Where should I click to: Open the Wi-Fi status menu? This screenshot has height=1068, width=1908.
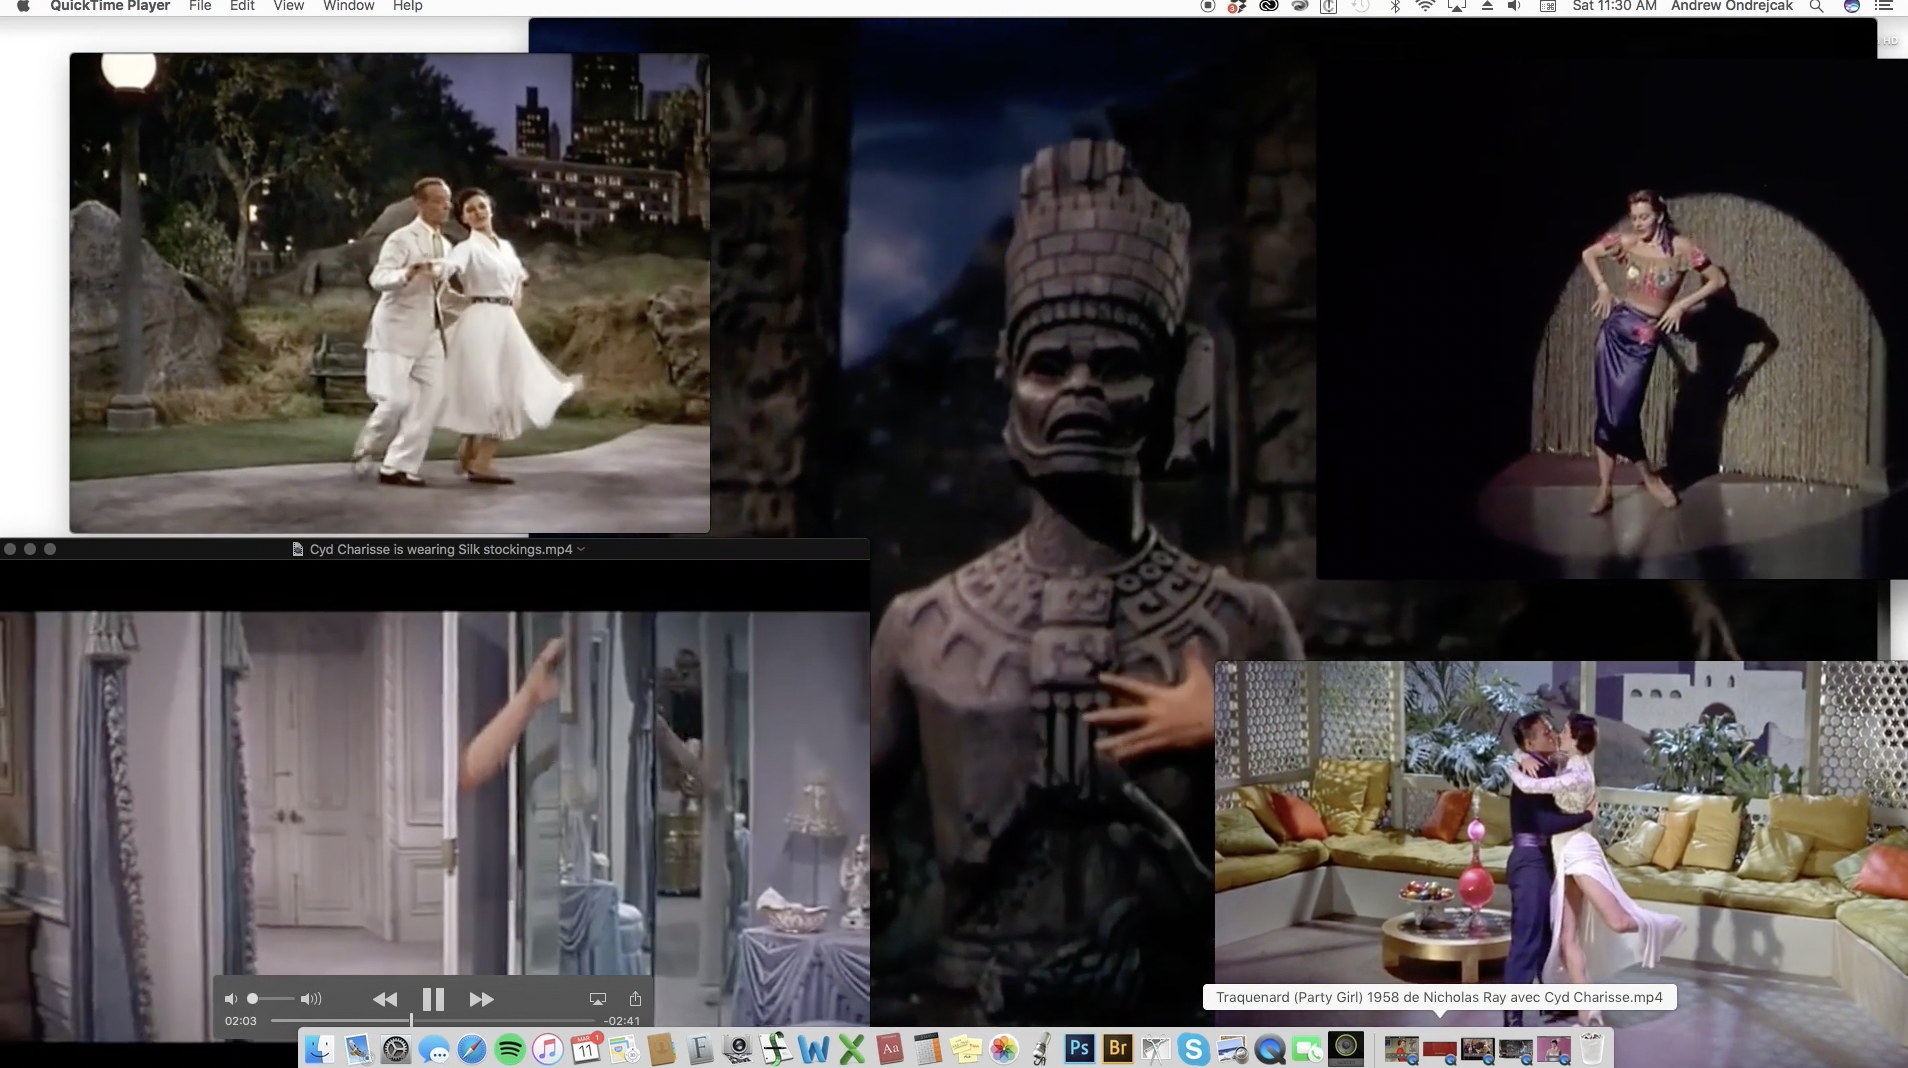(1425, 6)
